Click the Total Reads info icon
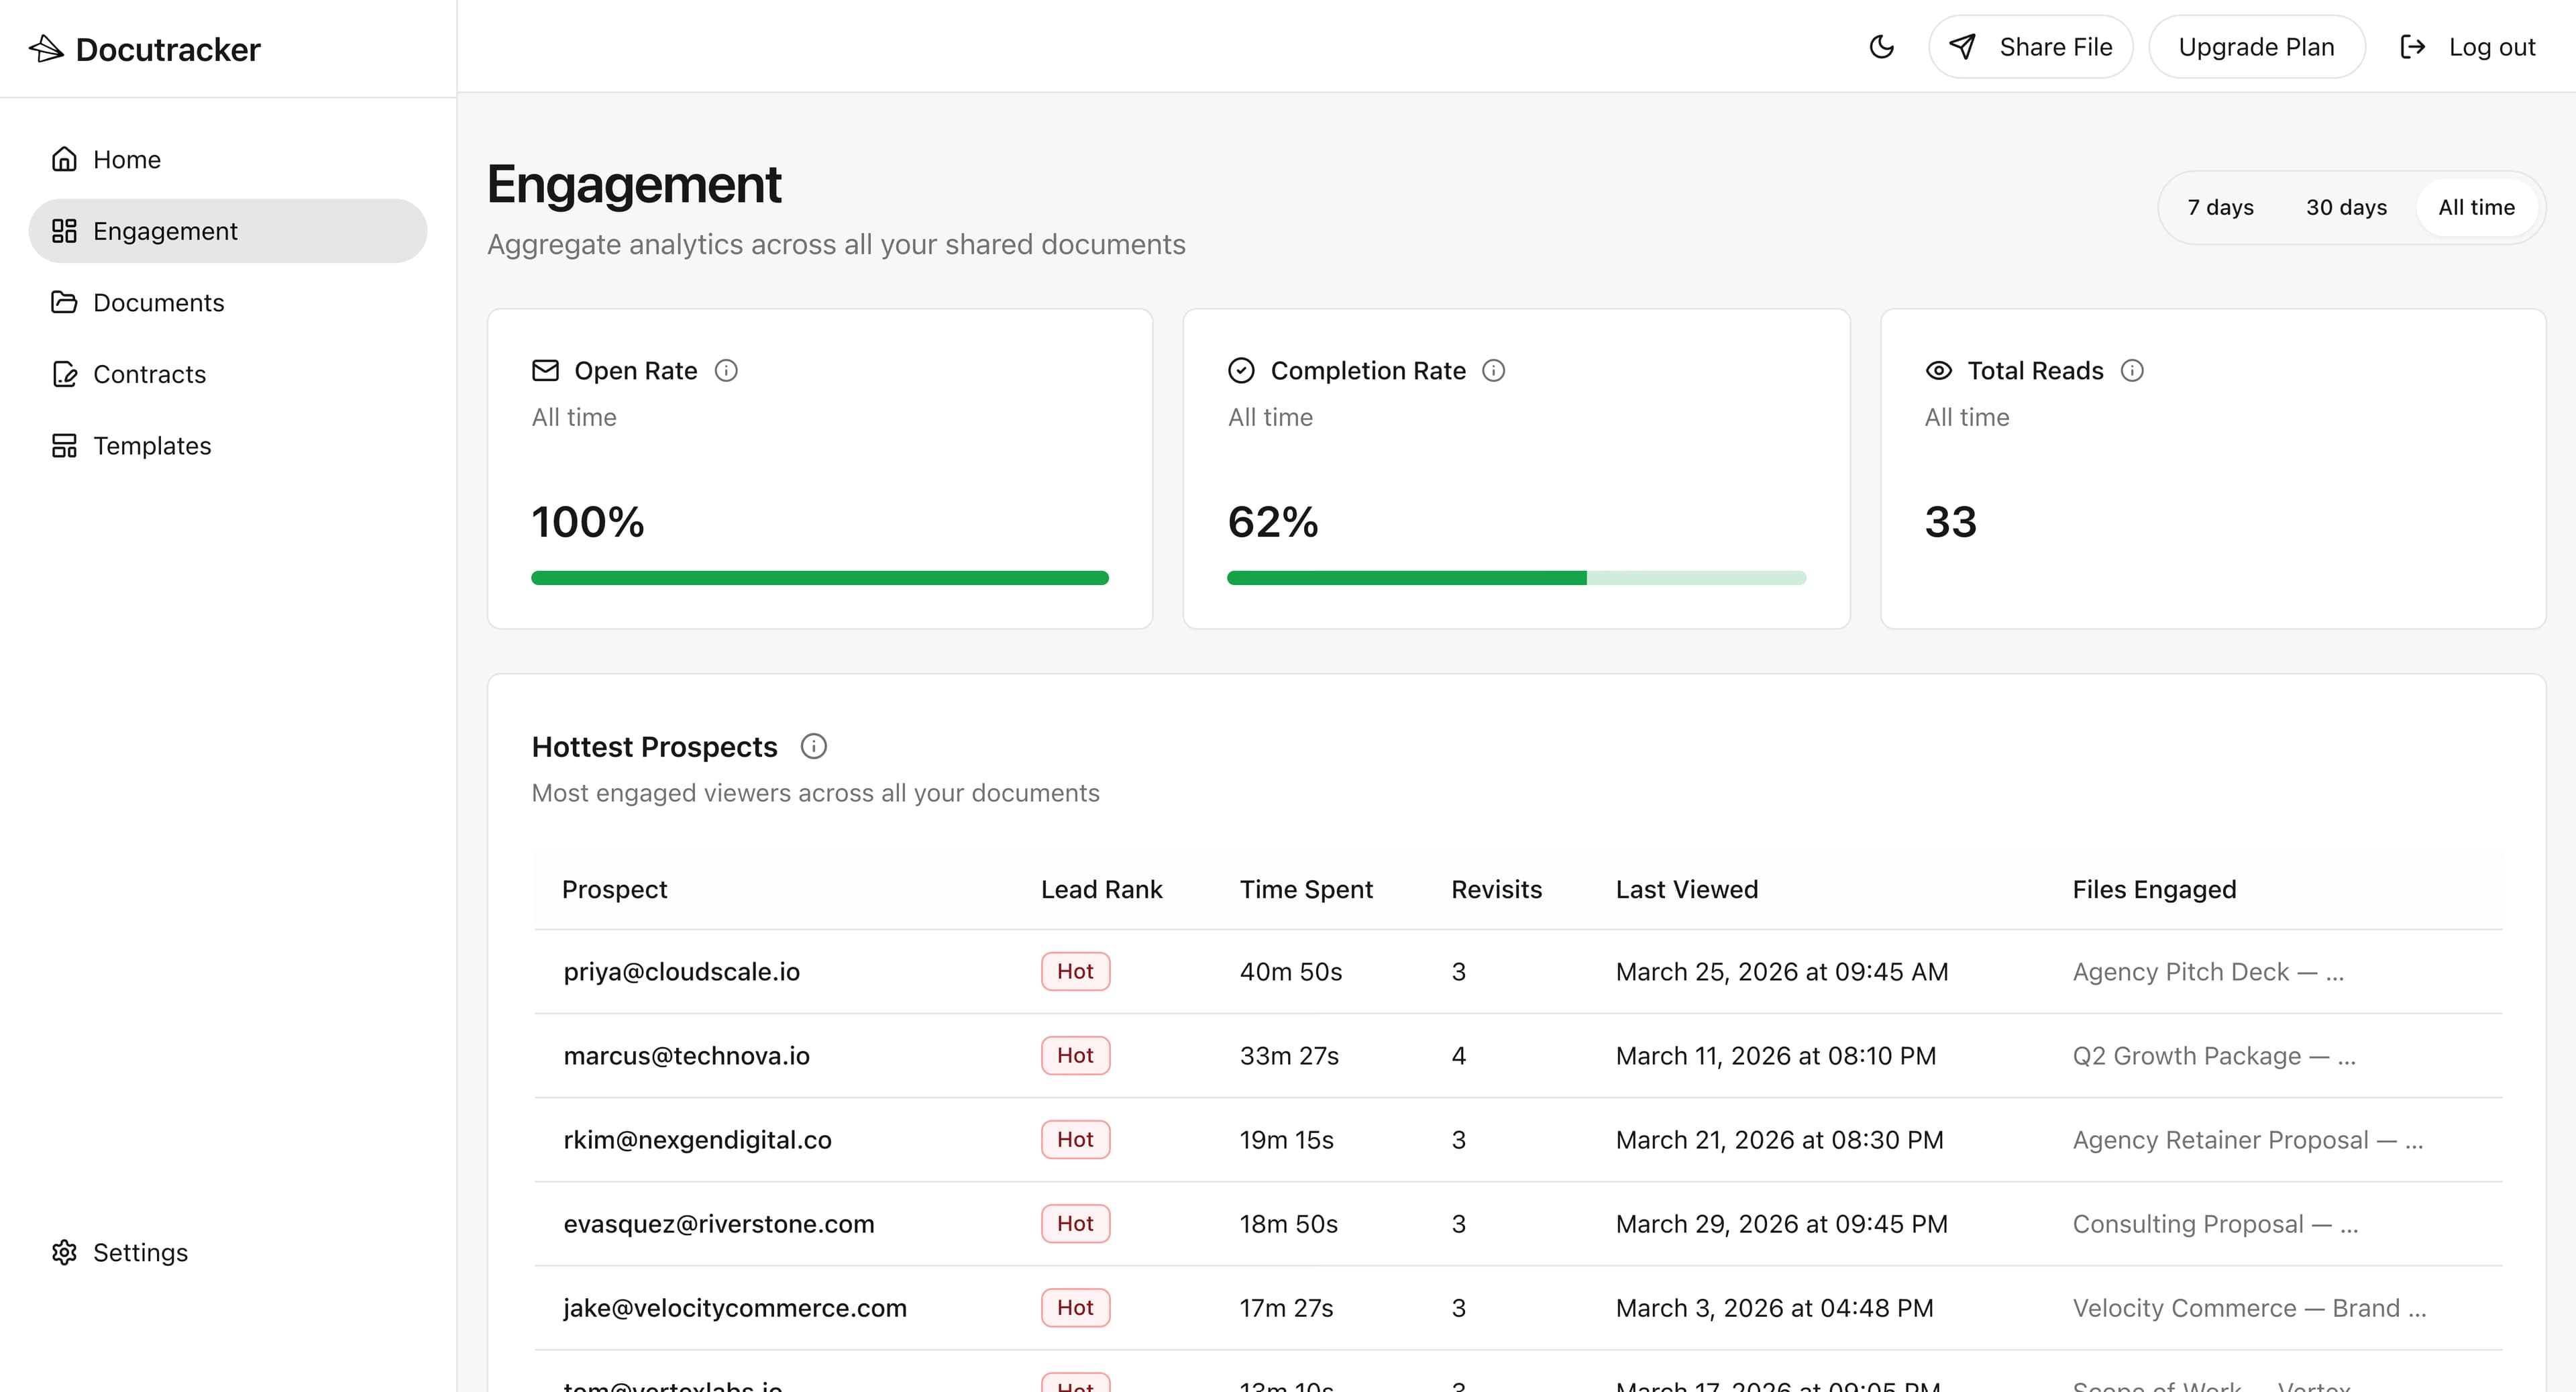This screenshot has width=2576, height=1392. pos(2132,371)
